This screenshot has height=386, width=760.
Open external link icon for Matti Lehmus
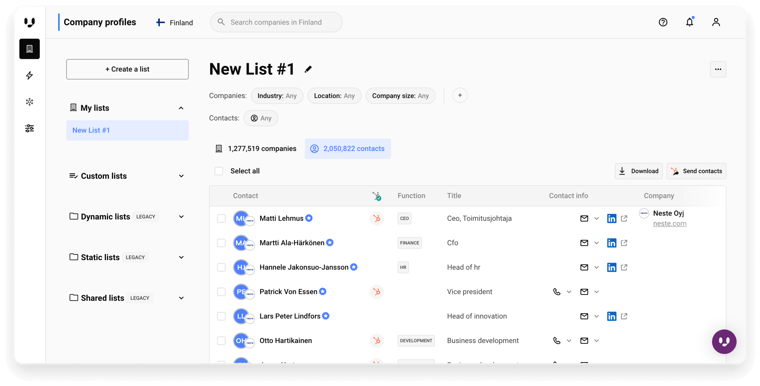click(x=624, y=219)
